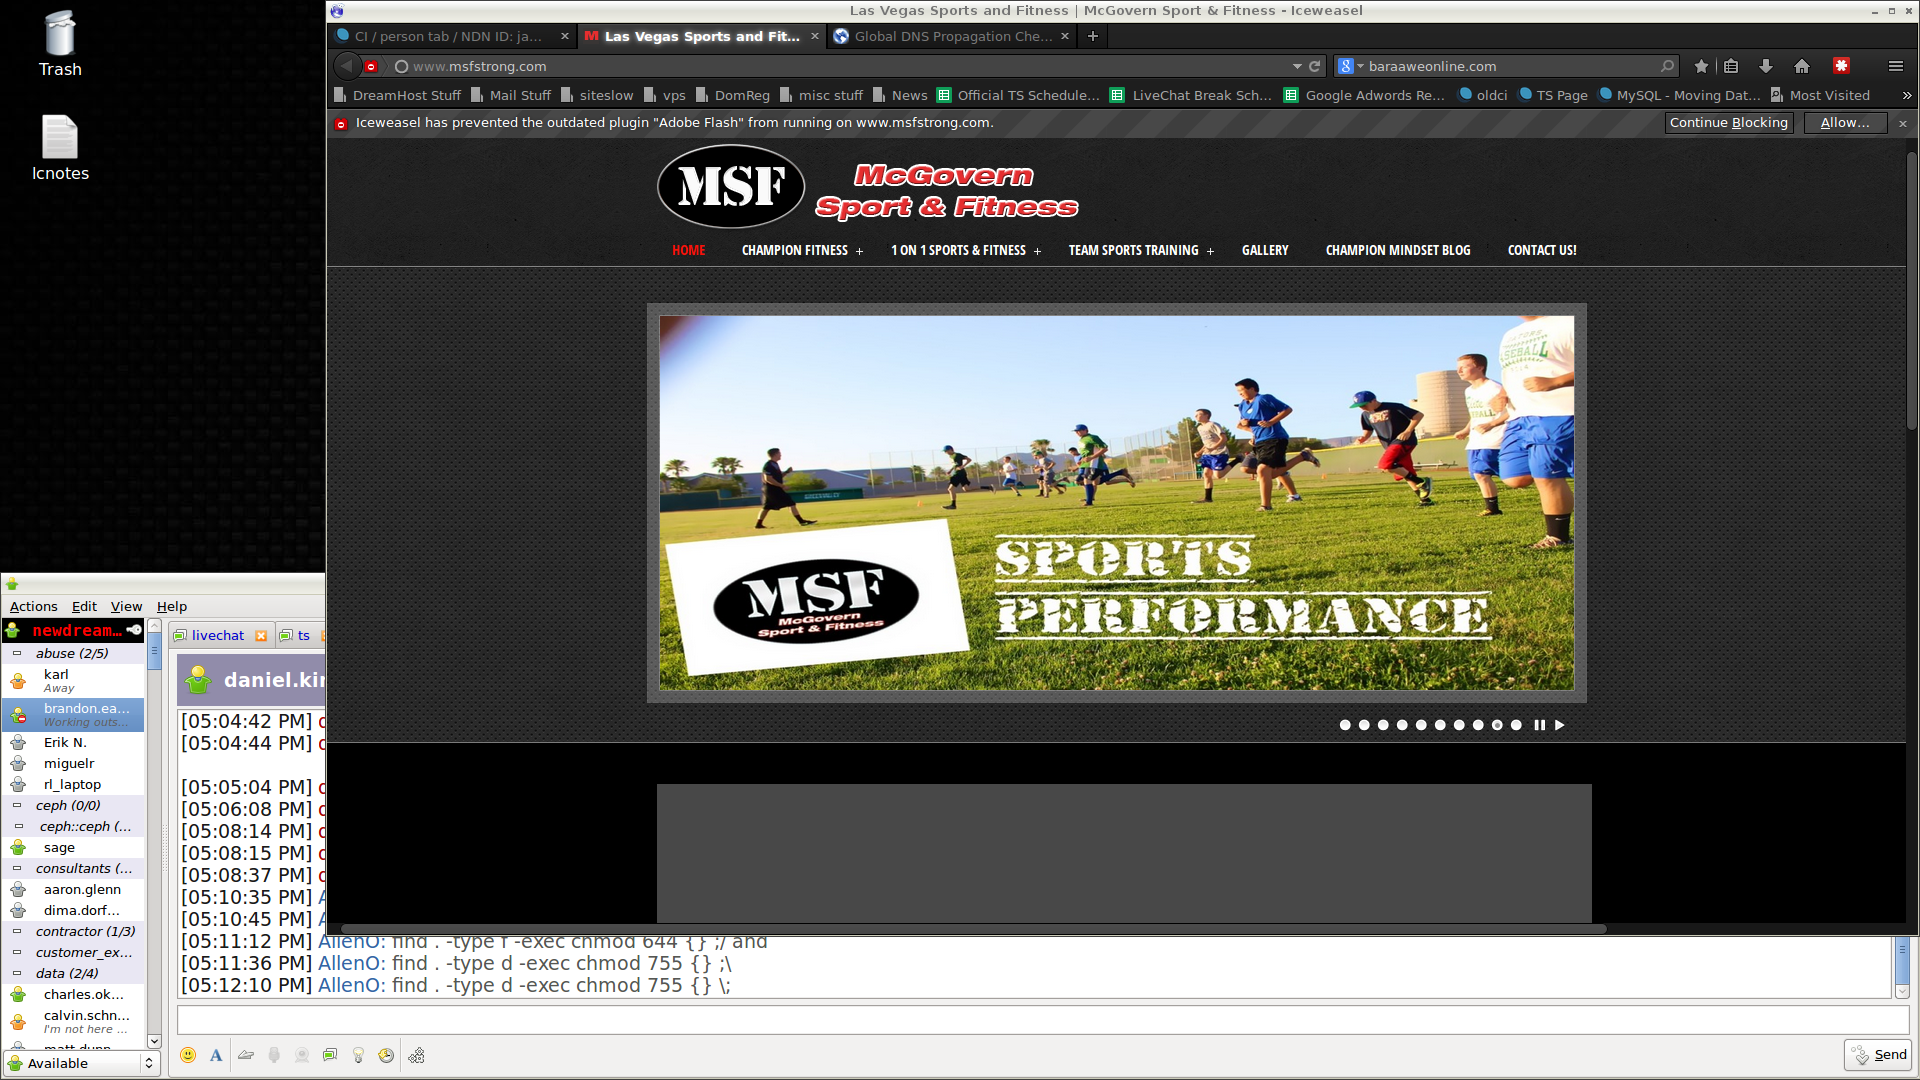Expand the Team Sports Training menu
The image size is (1920, 1080).
coord(1210,251)
